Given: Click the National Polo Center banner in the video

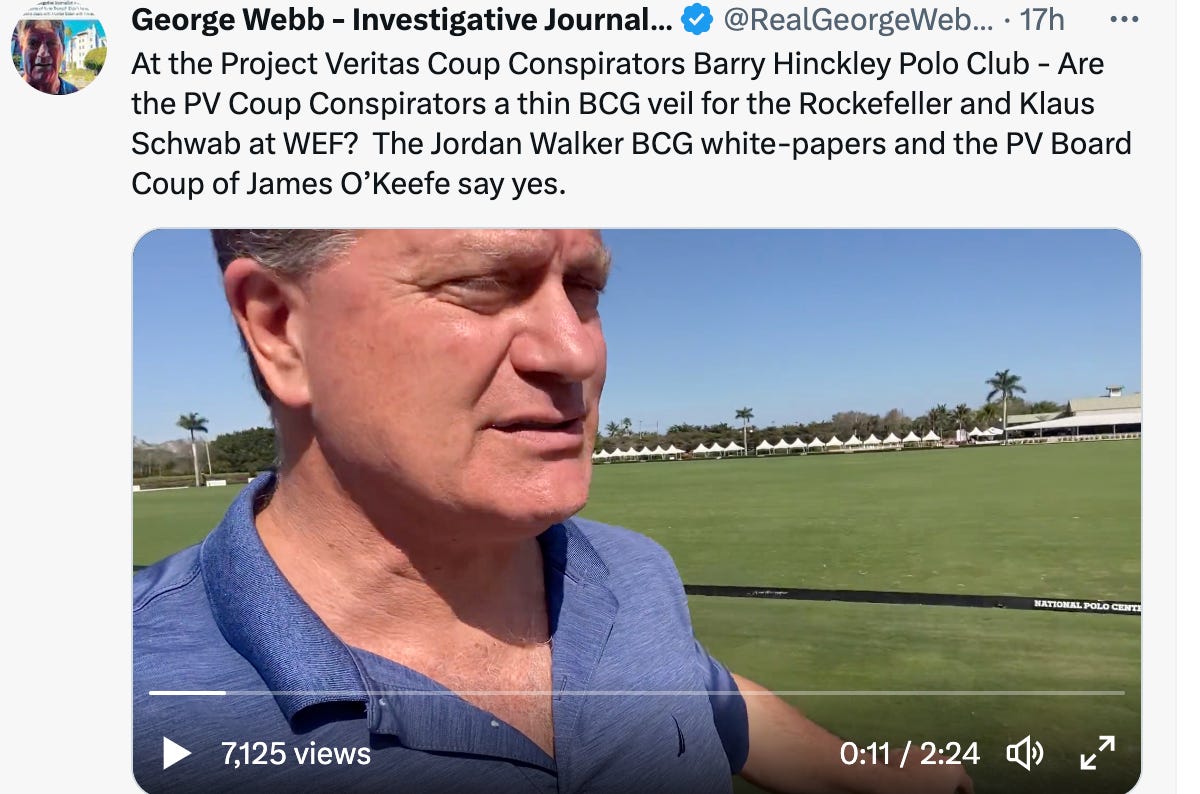Looking at the screenshot, I should pos(1086,605).
